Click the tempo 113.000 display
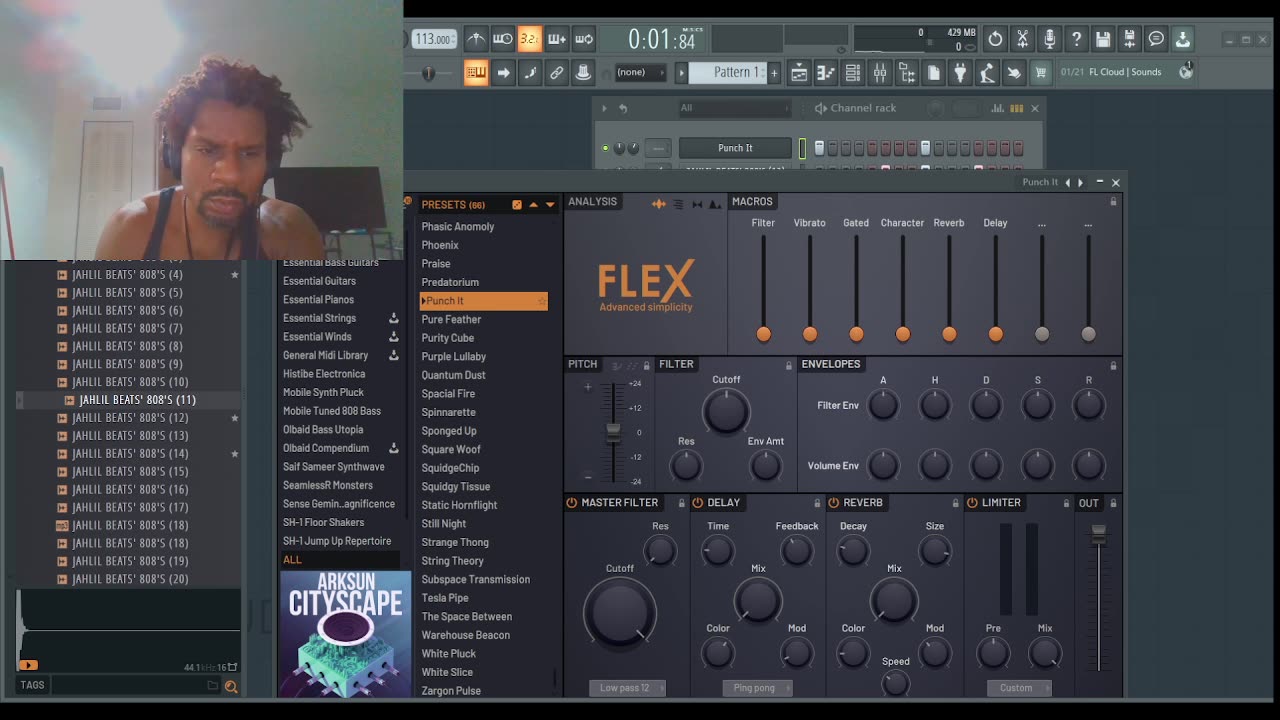This screenshot has height=720, width=1280. coord(433,39)
